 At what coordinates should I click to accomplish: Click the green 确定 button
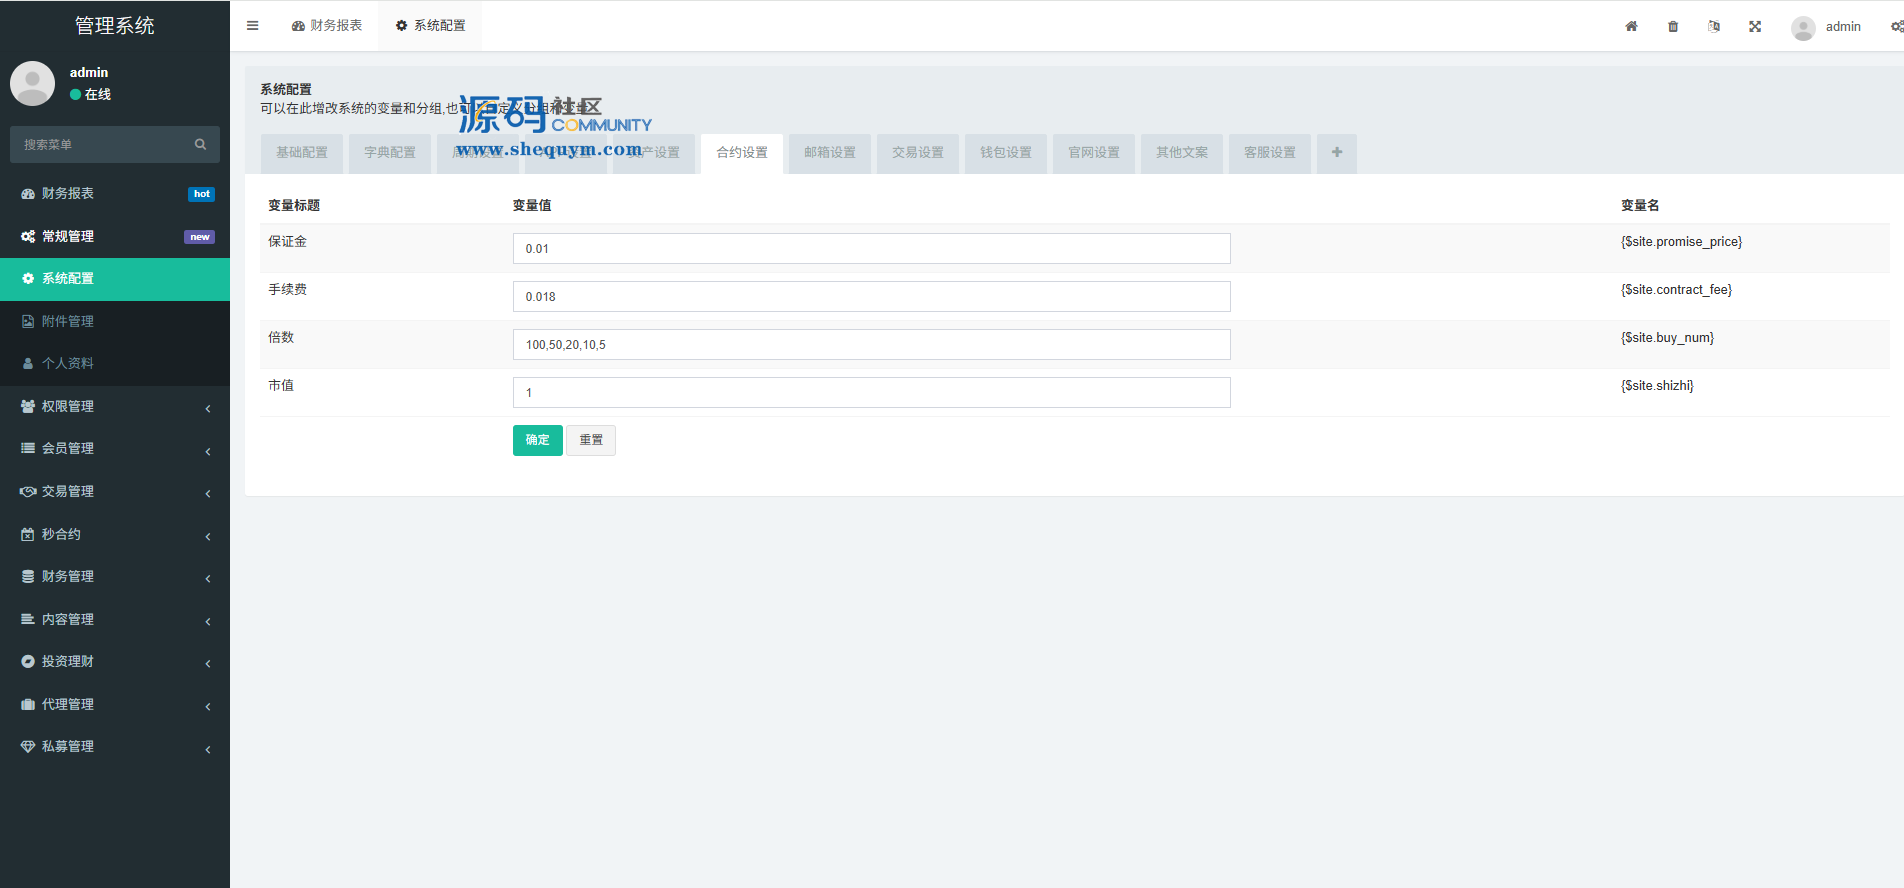tap(537, 440)
